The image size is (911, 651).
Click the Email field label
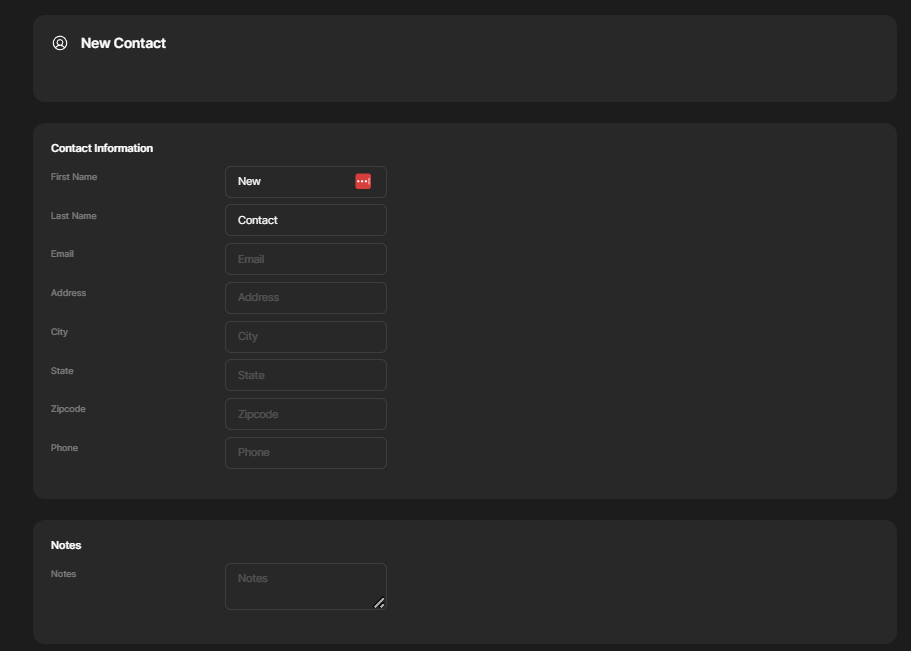pos(62,254)
